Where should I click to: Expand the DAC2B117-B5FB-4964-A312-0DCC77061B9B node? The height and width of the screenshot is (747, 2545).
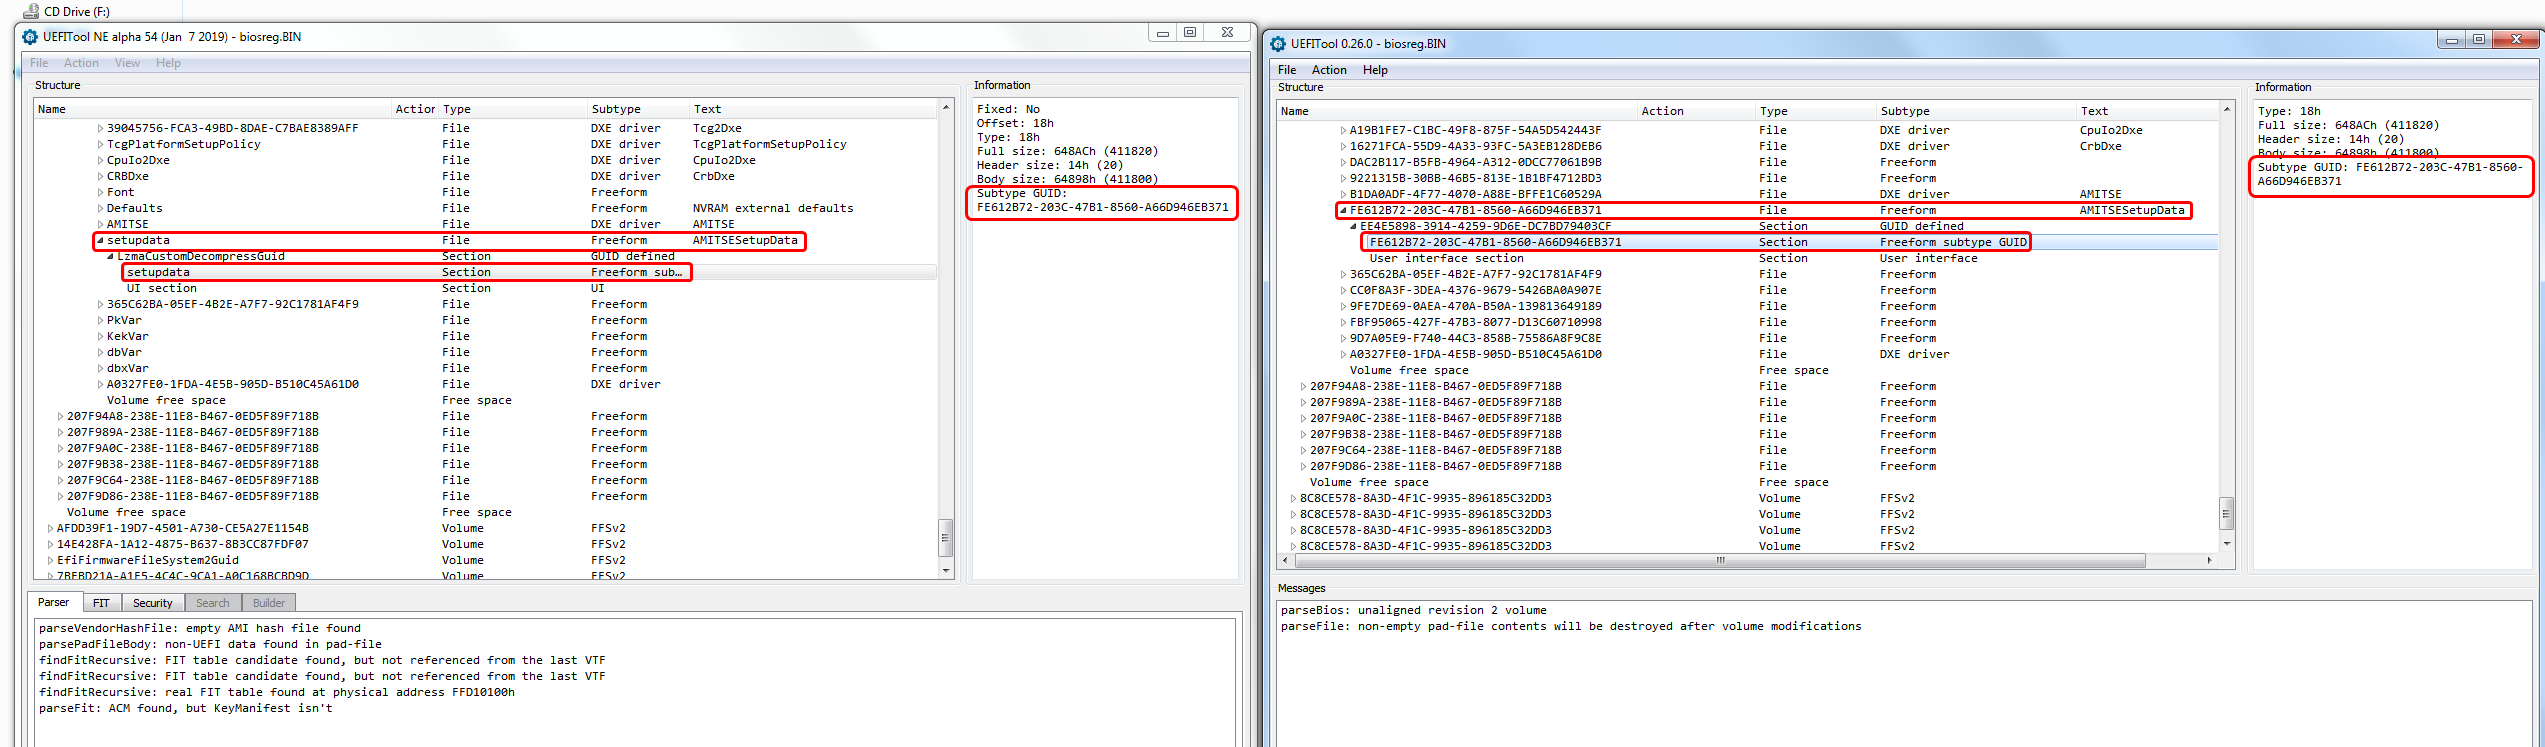point(1343,163)
